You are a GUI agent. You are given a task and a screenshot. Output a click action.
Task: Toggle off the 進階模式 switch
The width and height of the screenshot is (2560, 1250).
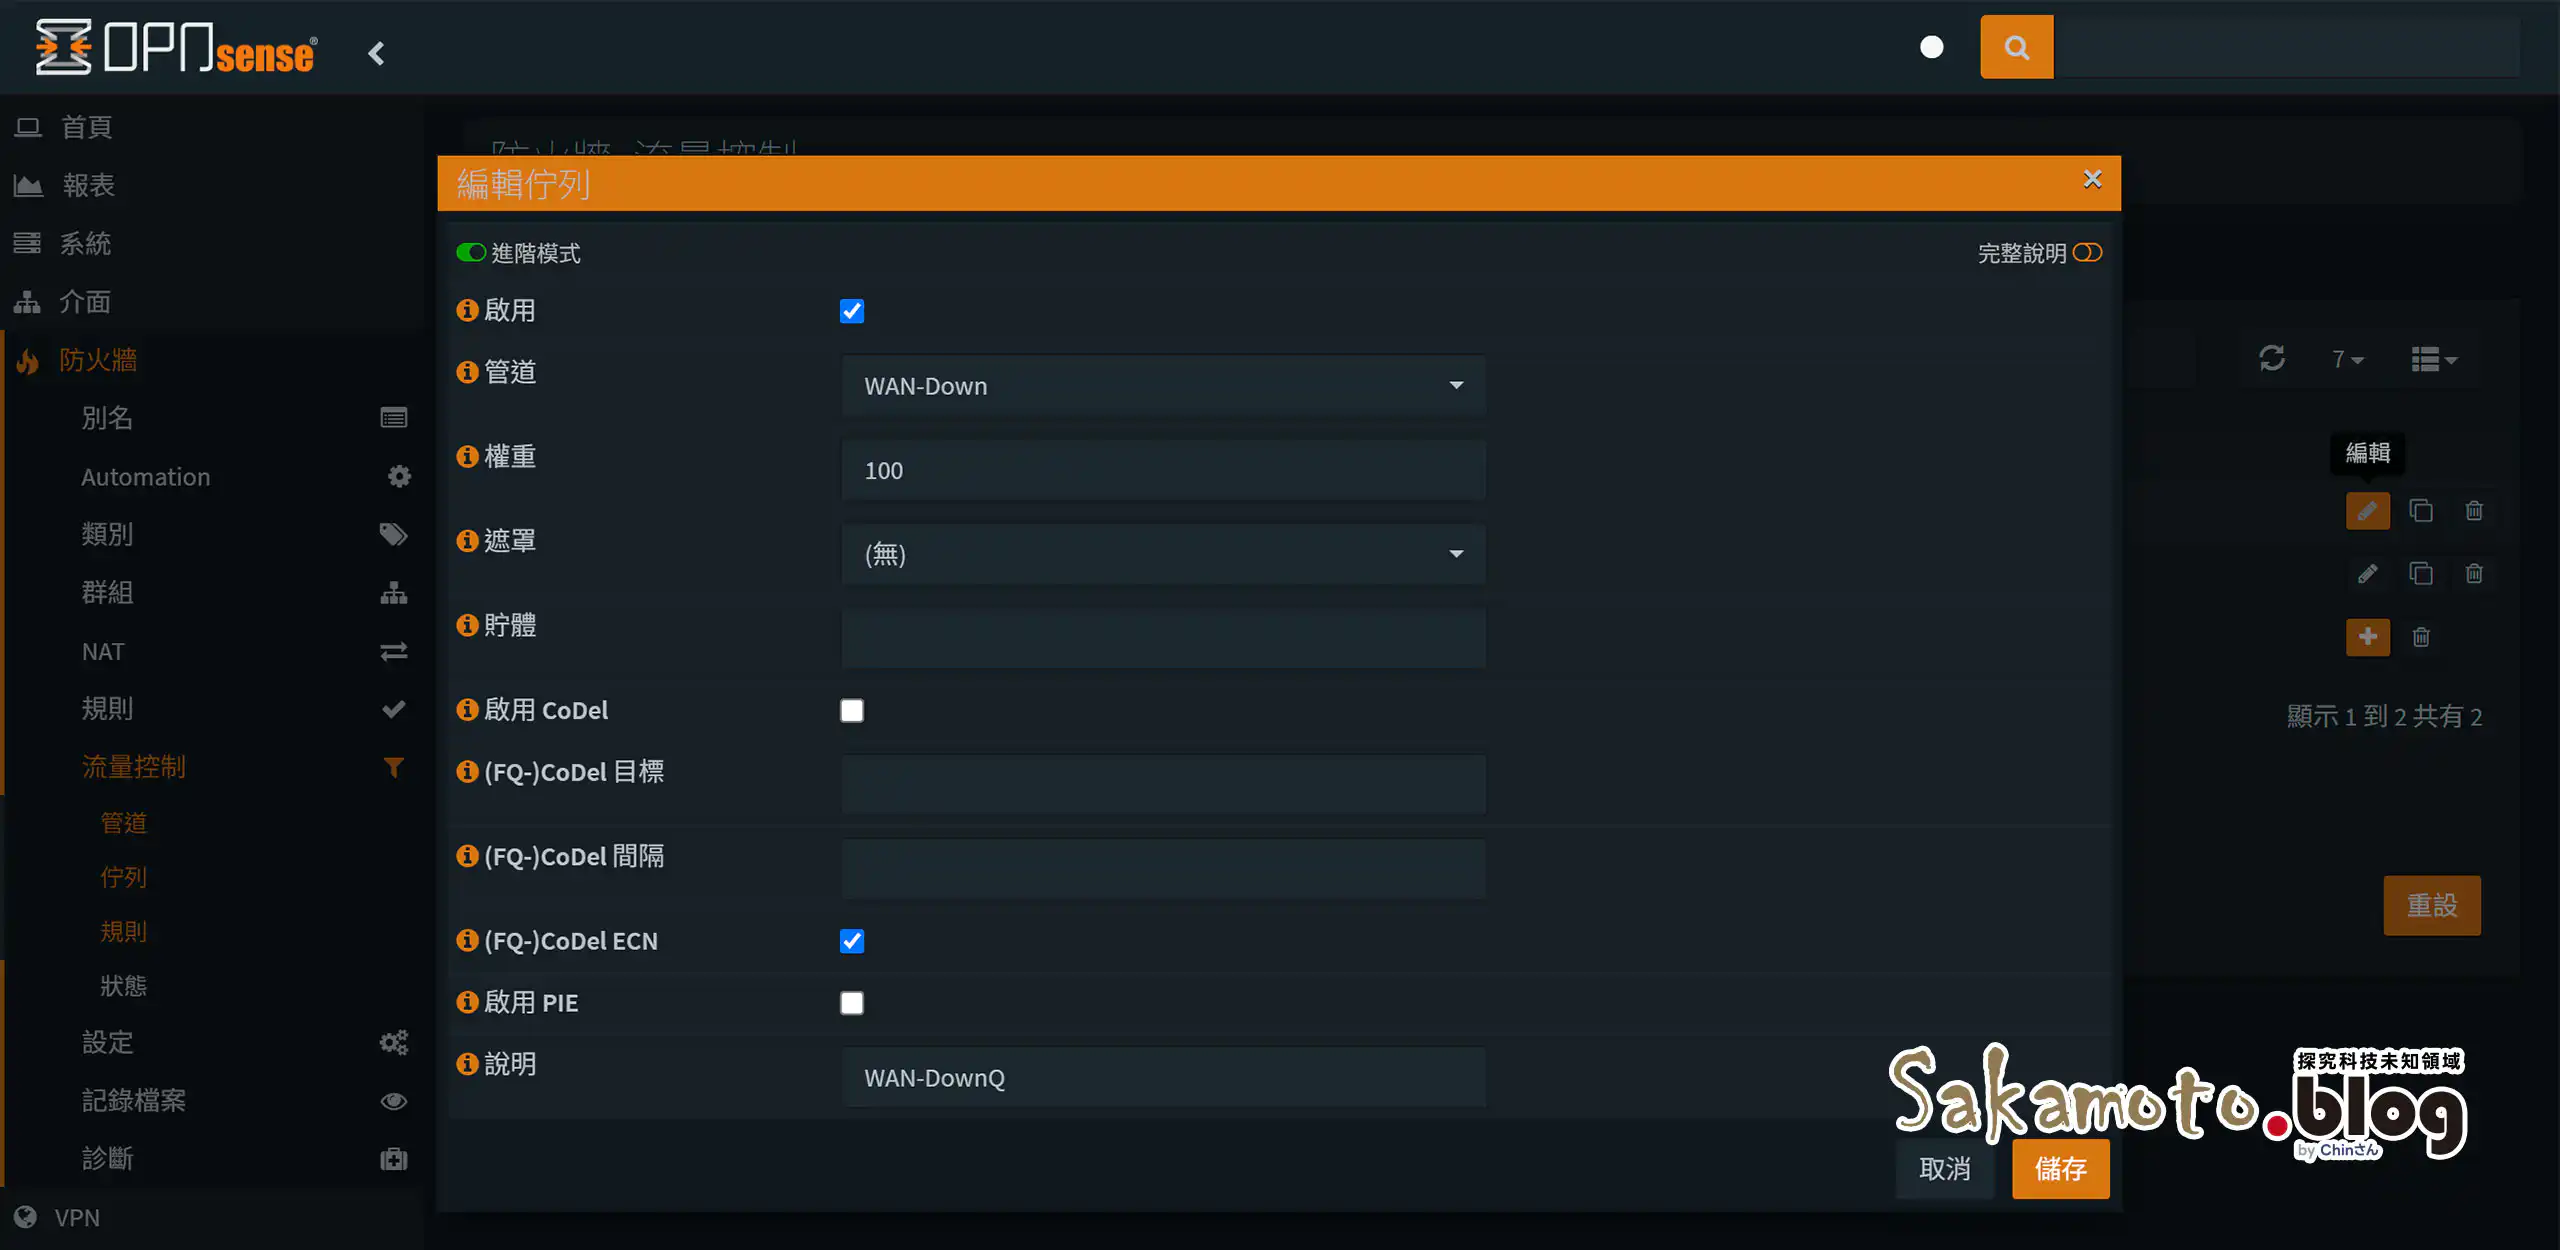click(471, 252)
